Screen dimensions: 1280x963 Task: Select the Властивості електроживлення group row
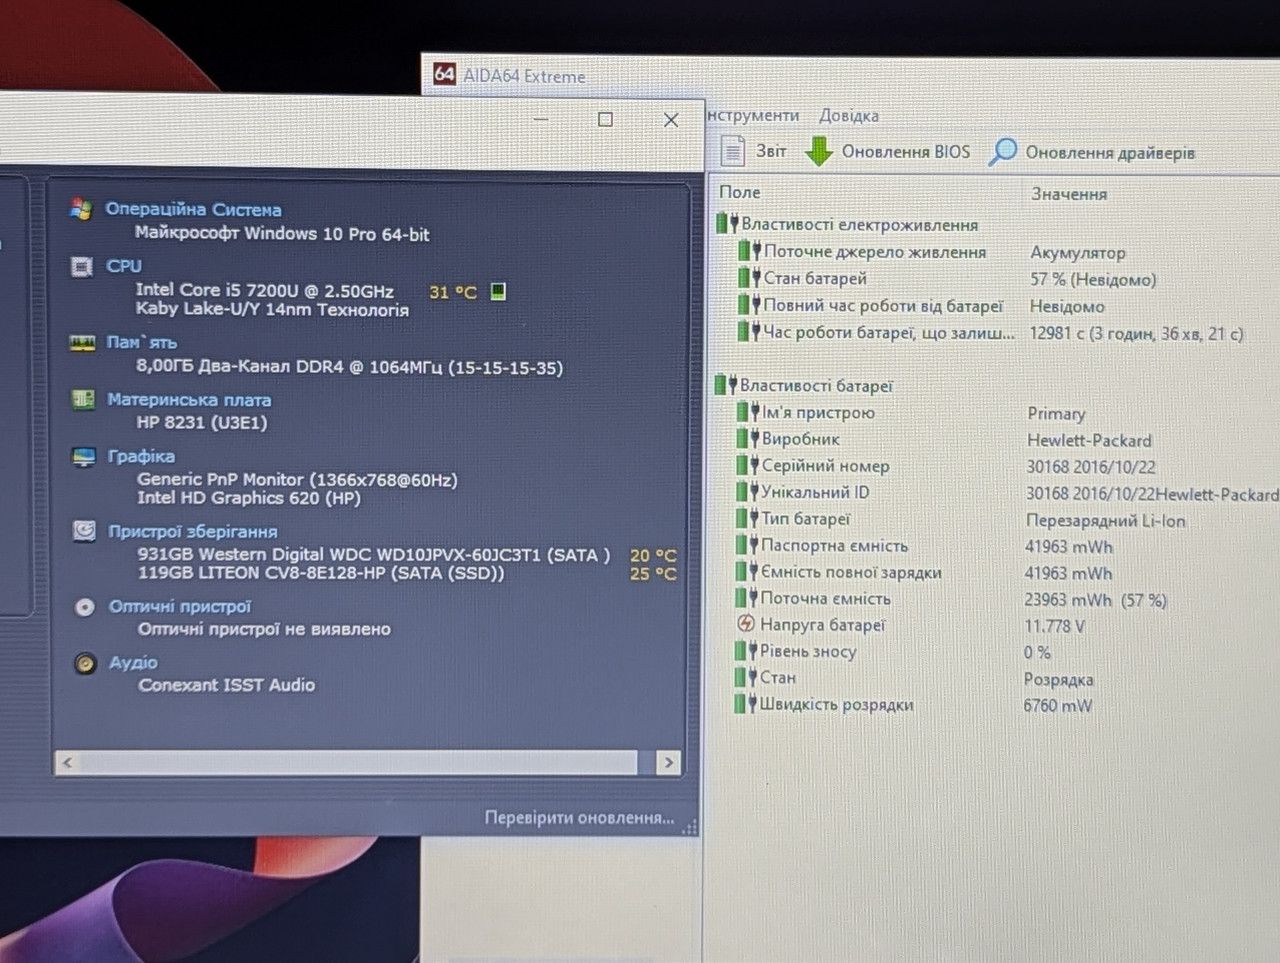pos(847,224)
